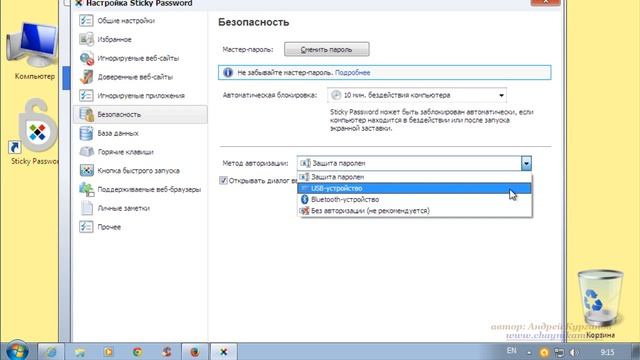This screenshot has height=360, width=640.
Task: Launch Firefox from the taskbar
Action: 195,352
